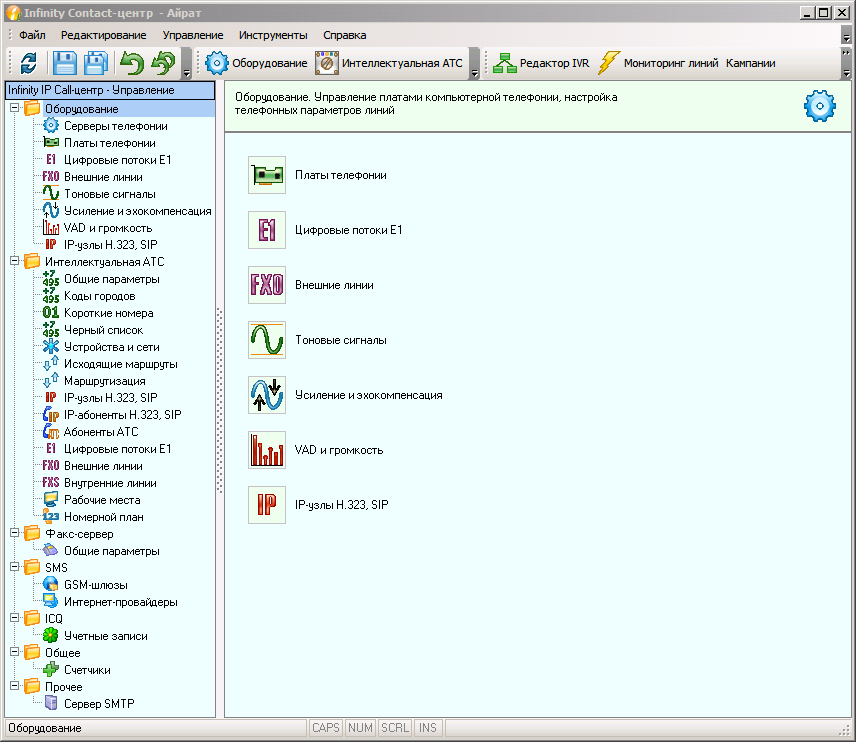The image size is (856, 742).
Task: Open the Управление menu
Action: coord(193,35)
